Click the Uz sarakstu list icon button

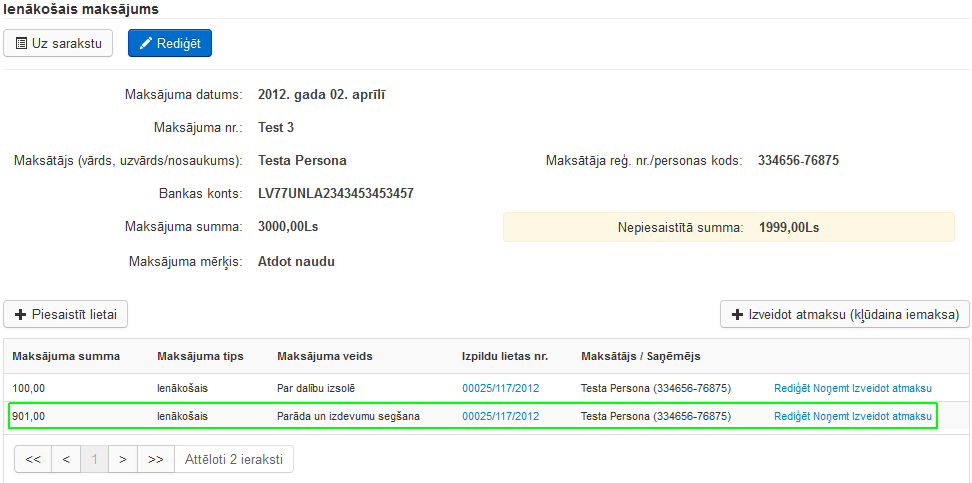pyautogui.click(x=58, y=43)
